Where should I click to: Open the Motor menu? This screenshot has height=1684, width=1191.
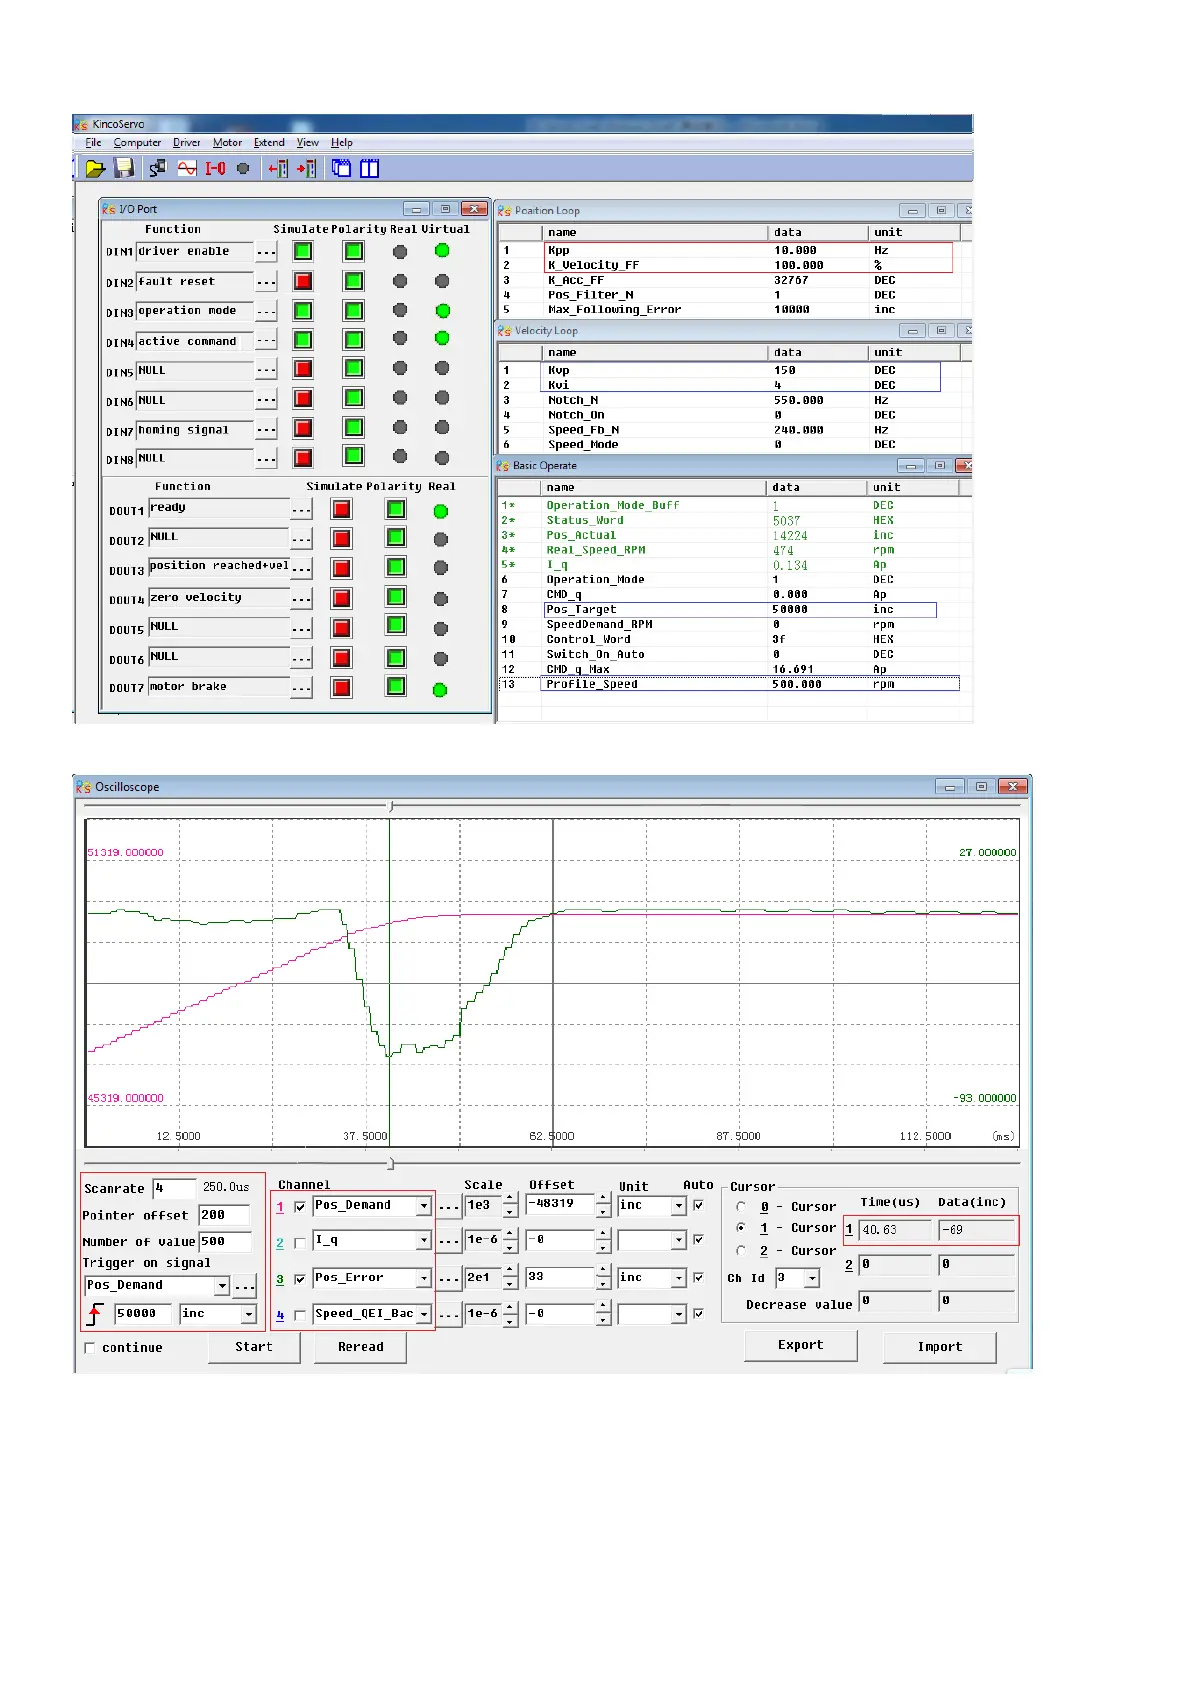(227, 143)
